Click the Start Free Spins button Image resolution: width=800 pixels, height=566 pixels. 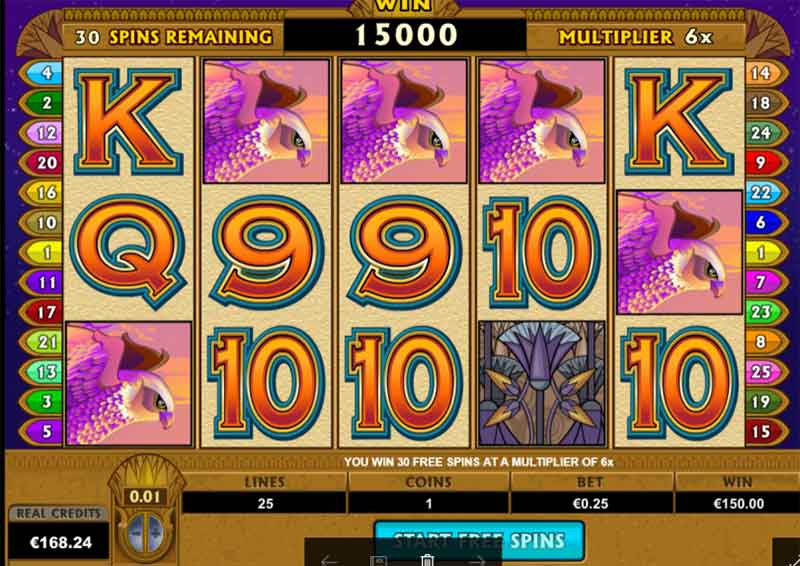pos(479,540)
